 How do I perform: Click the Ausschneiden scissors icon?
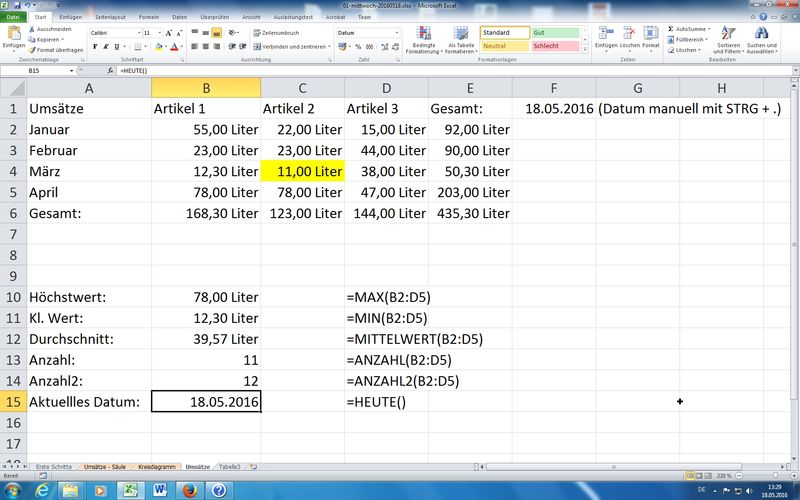(x=32, y=29)
